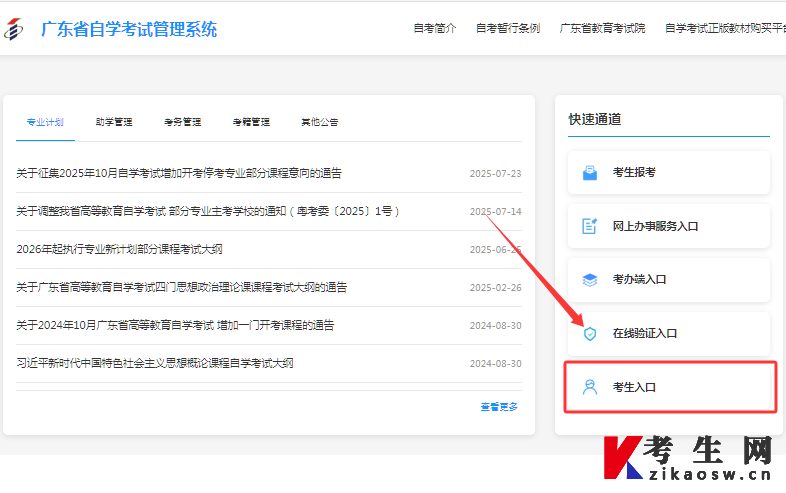Click the 查看更多 link

click(499, 407)
